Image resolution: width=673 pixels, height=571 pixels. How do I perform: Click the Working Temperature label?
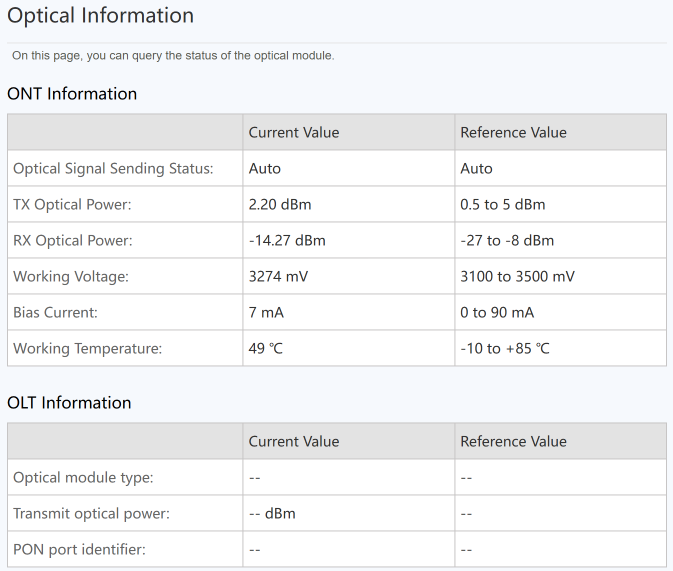click(88, 349)
